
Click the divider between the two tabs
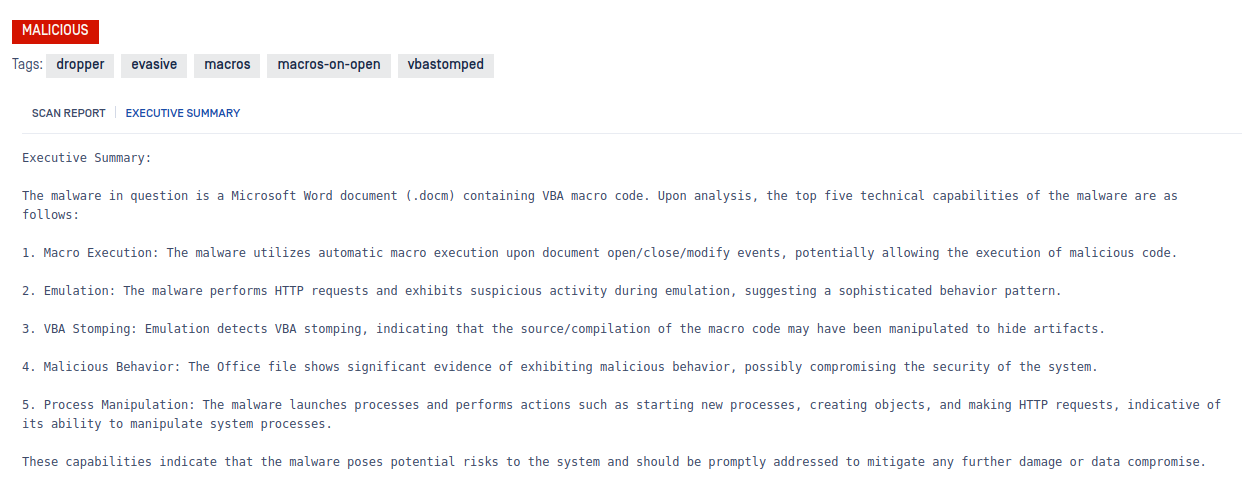pyautogui.click(x=115, y=113)
